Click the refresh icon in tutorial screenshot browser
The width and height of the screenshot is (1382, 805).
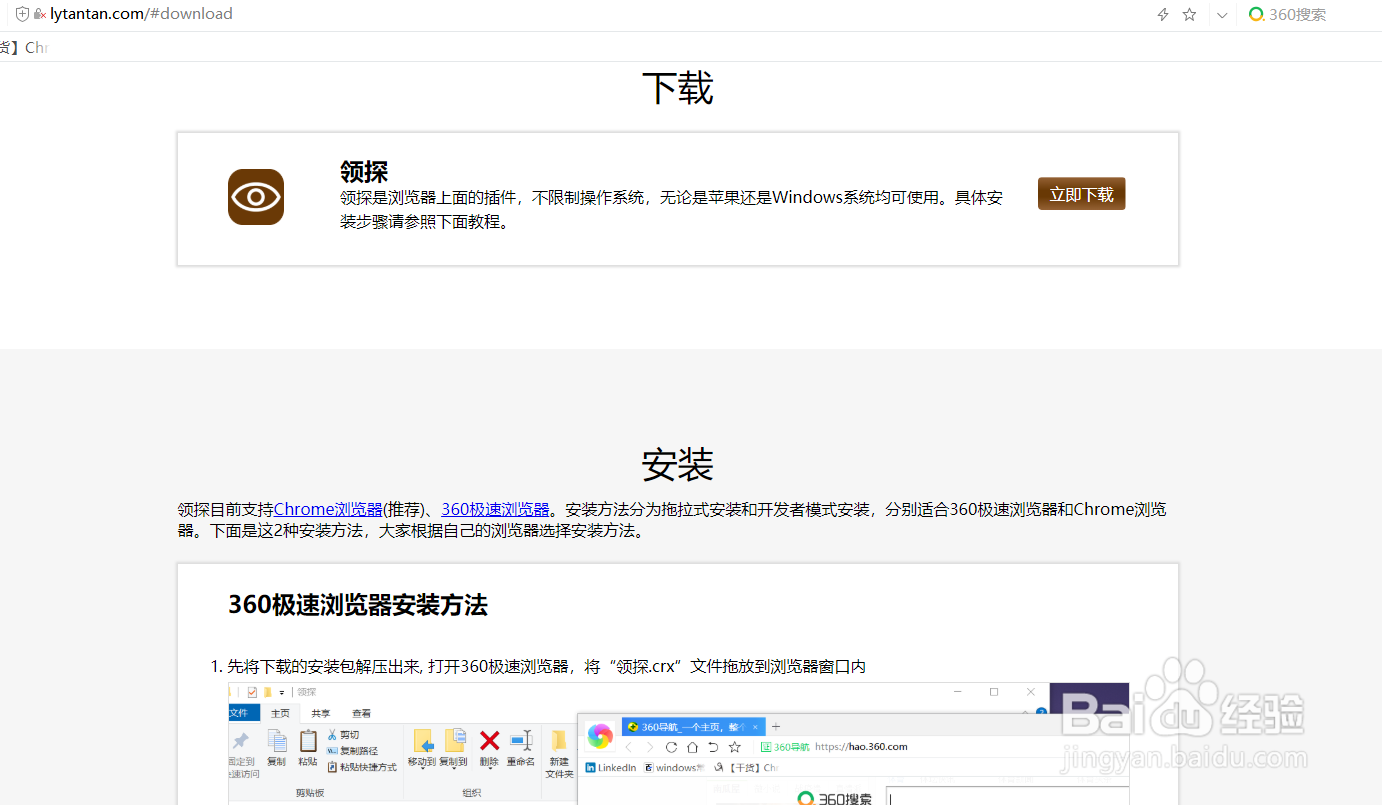click(x=671, y=747)
